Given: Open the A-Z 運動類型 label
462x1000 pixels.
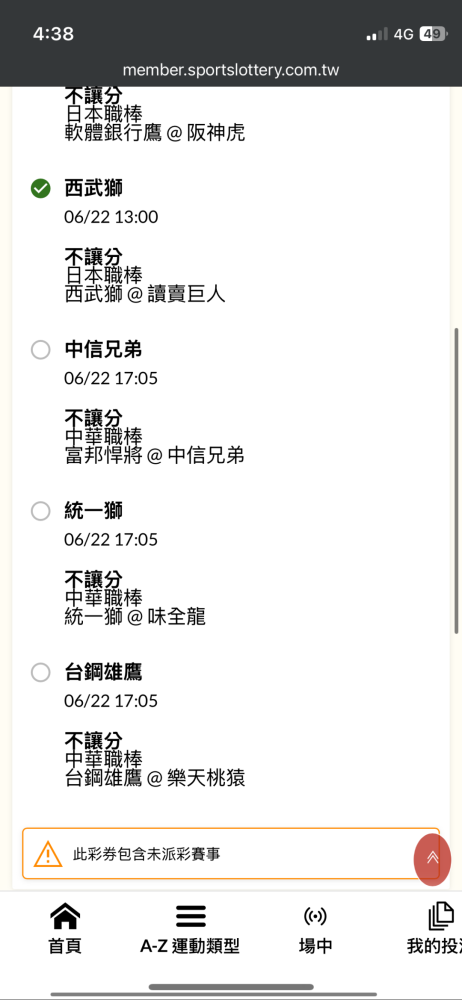Looking at the screenshot, I should tap(190, 946).
